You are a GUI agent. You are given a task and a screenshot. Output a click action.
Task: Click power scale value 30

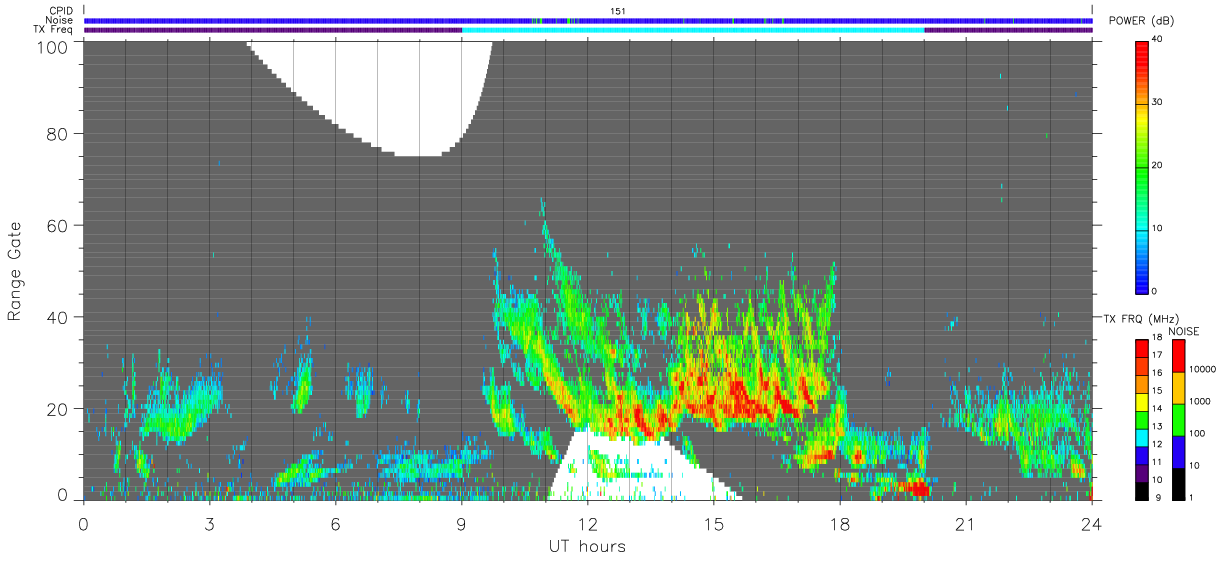click(x=1159, y=103)
